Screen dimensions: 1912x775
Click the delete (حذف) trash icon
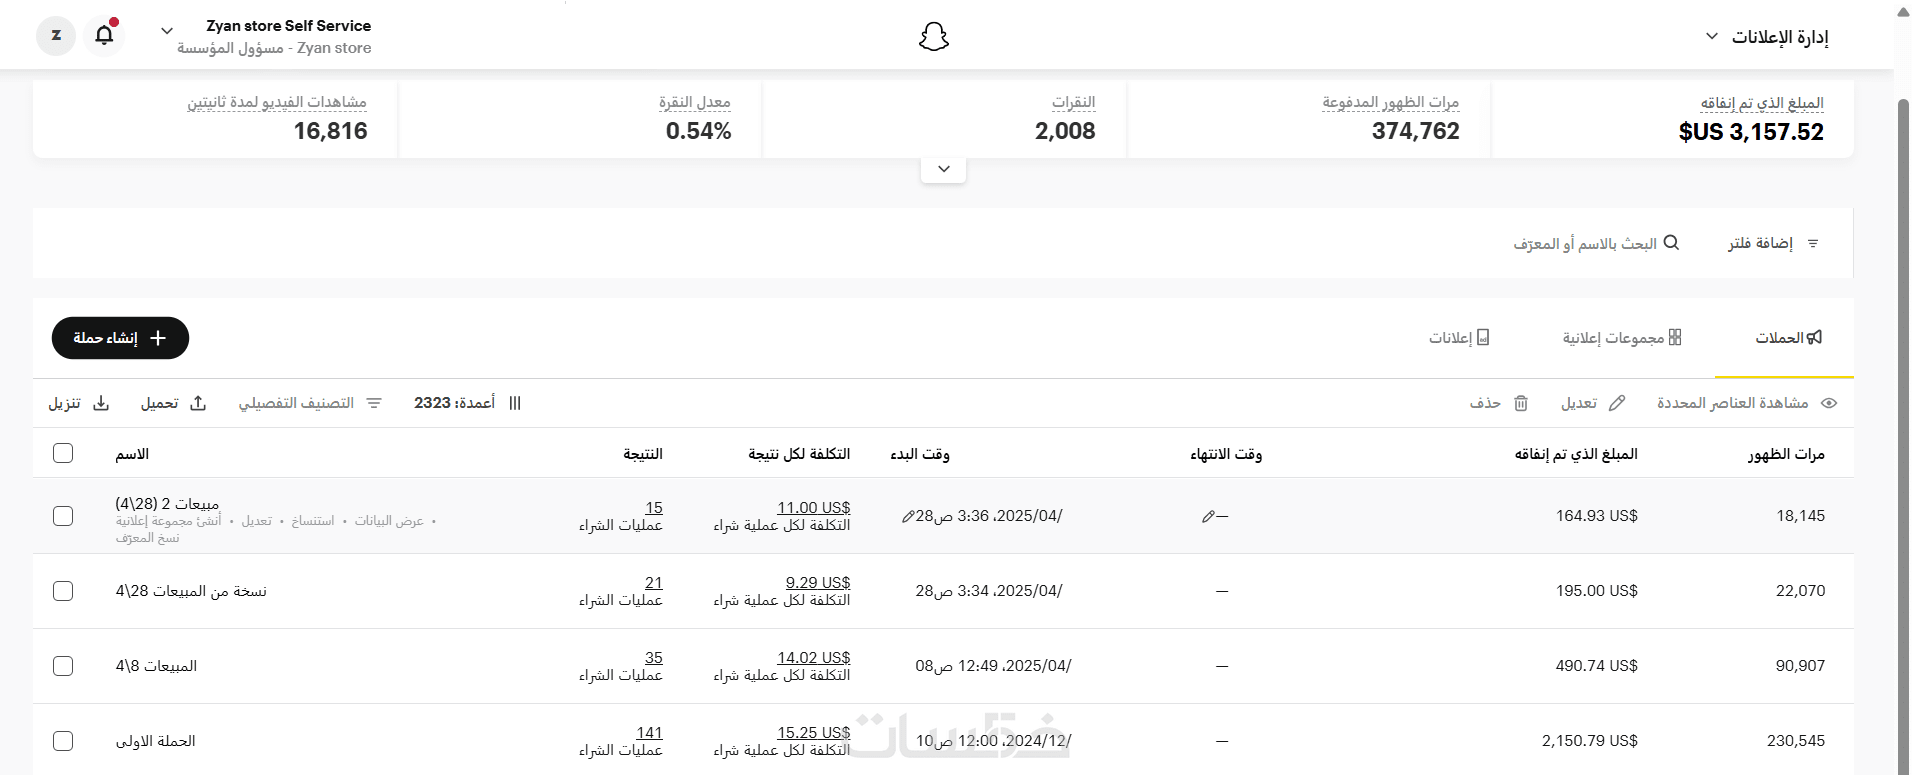tap(1520, 403)
